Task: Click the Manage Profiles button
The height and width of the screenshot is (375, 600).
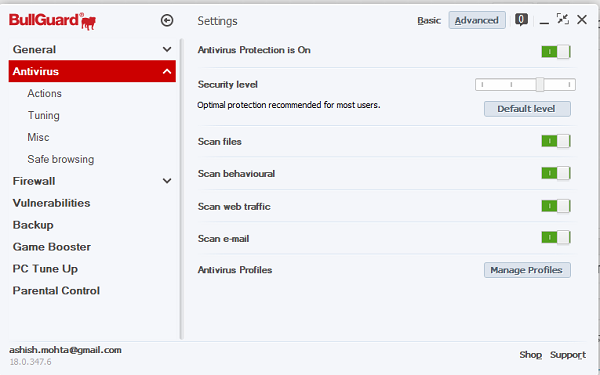Action: (x=527, y=270)
